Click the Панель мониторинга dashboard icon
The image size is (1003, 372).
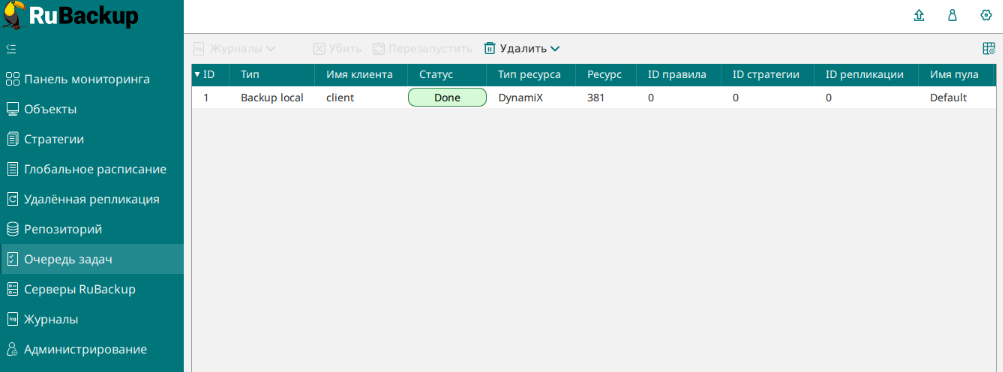(x=12, y=79)
